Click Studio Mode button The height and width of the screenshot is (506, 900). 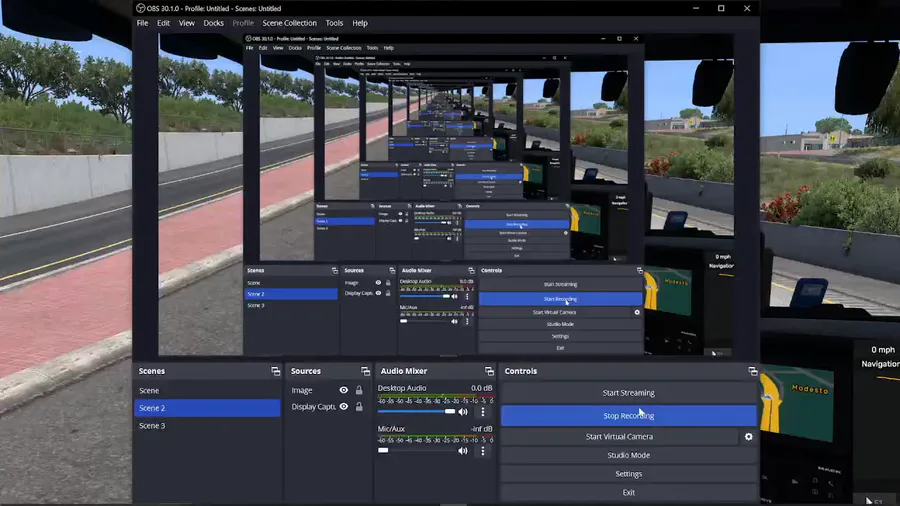pyautogui.click(x=629, y=455)
